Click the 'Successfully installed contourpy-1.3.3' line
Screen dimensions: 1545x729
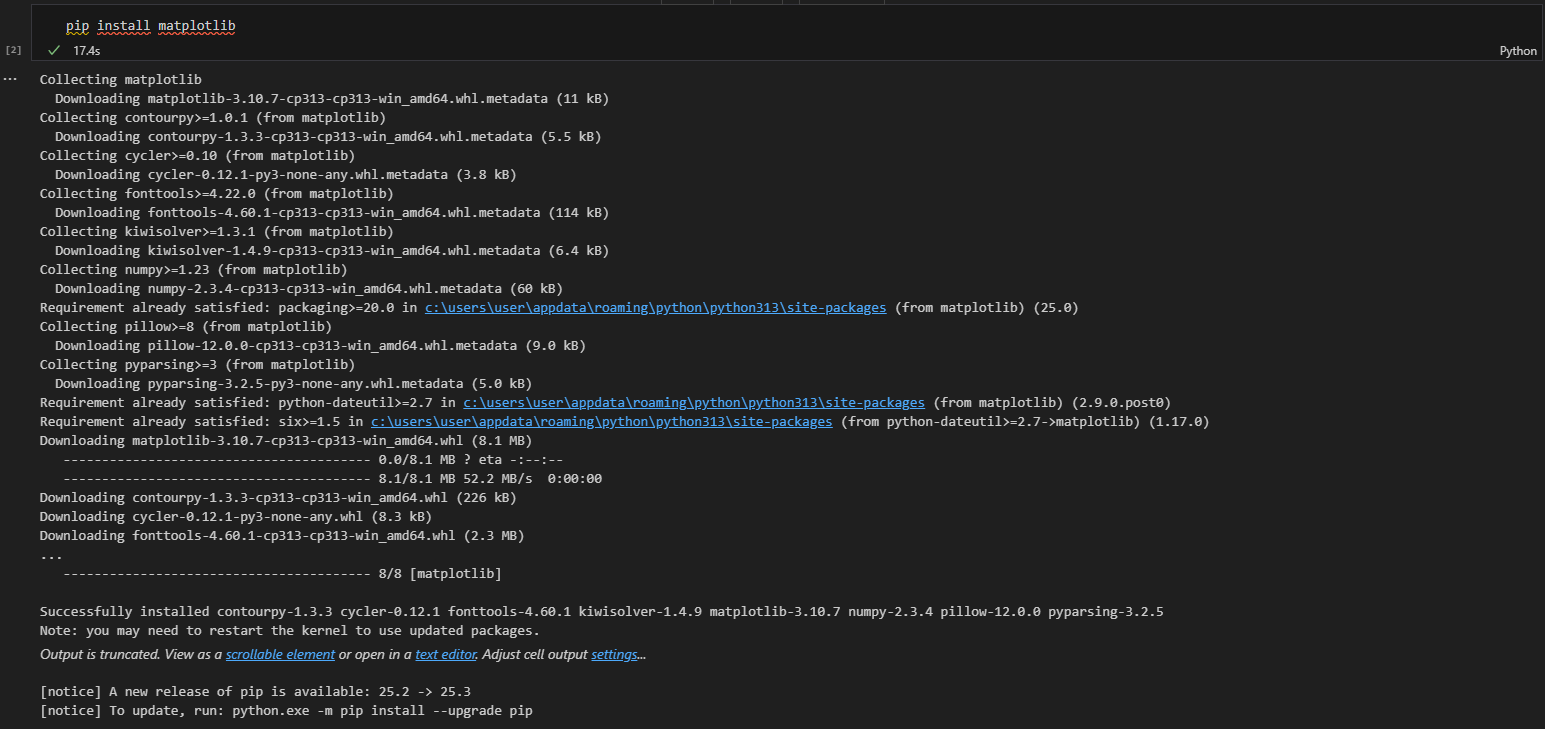tap(602, 611)
